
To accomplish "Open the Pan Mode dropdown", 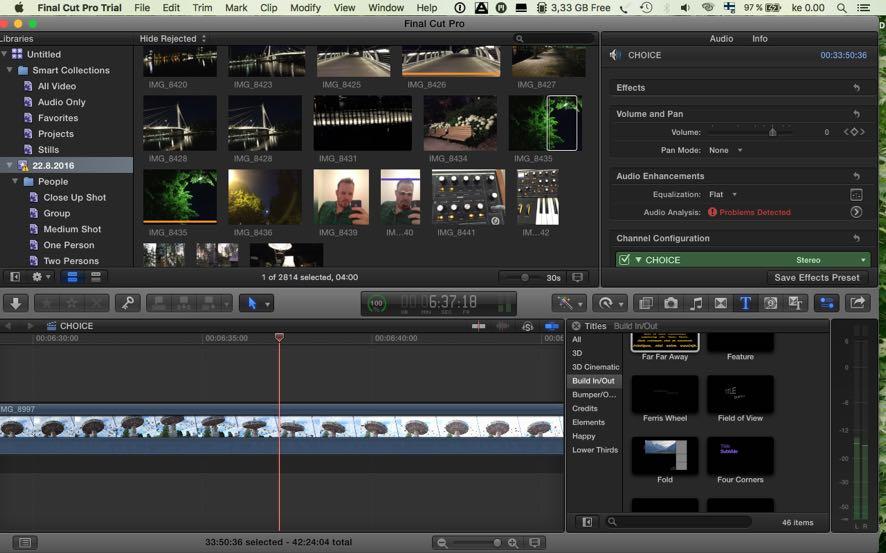I will click(726, 150).
